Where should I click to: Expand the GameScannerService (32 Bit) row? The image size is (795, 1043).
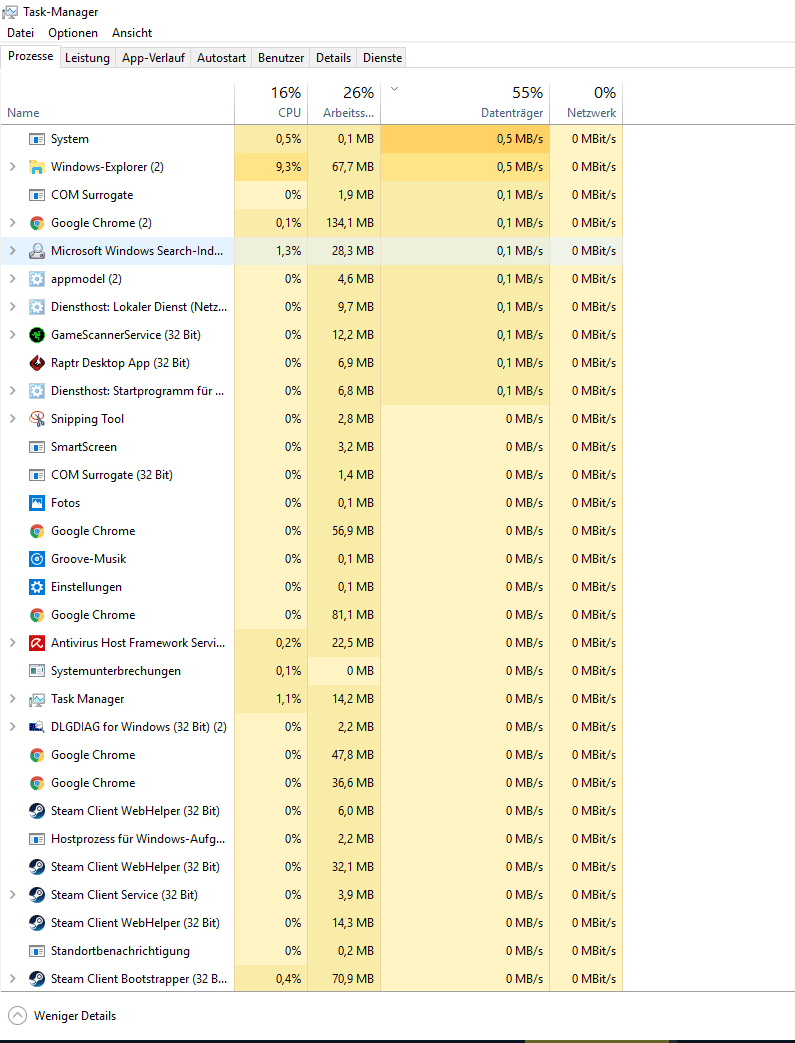(x=13, y=335)
